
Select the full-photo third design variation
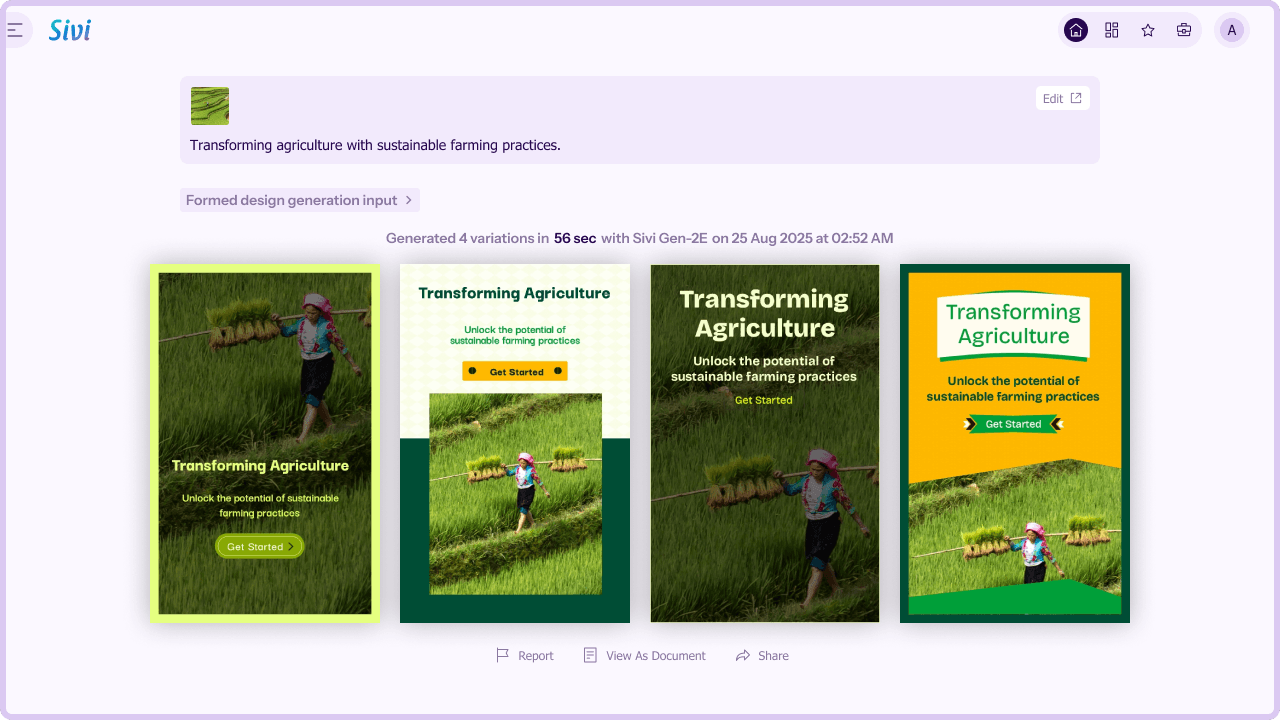[x=765, y=443]
